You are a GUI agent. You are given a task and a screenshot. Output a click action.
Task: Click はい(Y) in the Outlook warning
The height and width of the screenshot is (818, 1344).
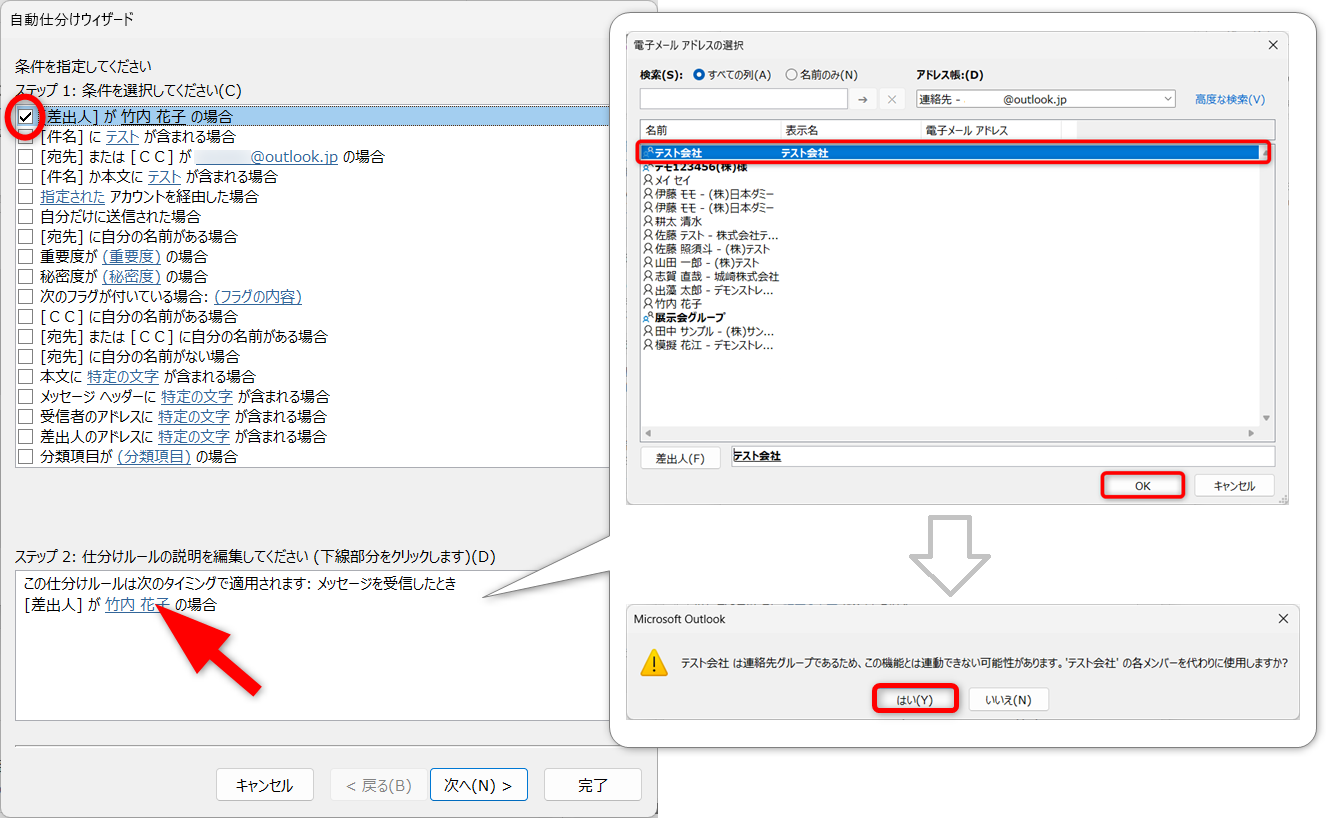[x=915, y=700]
